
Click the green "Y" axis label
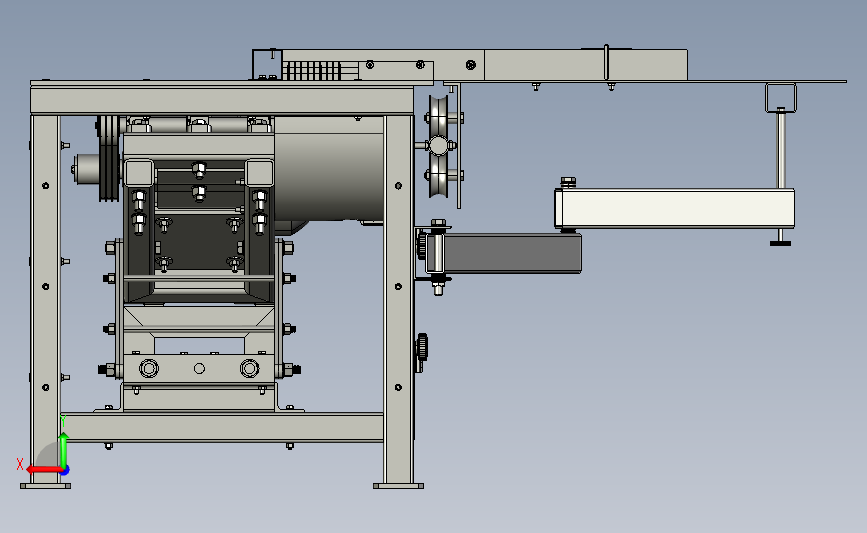[63, 421]
